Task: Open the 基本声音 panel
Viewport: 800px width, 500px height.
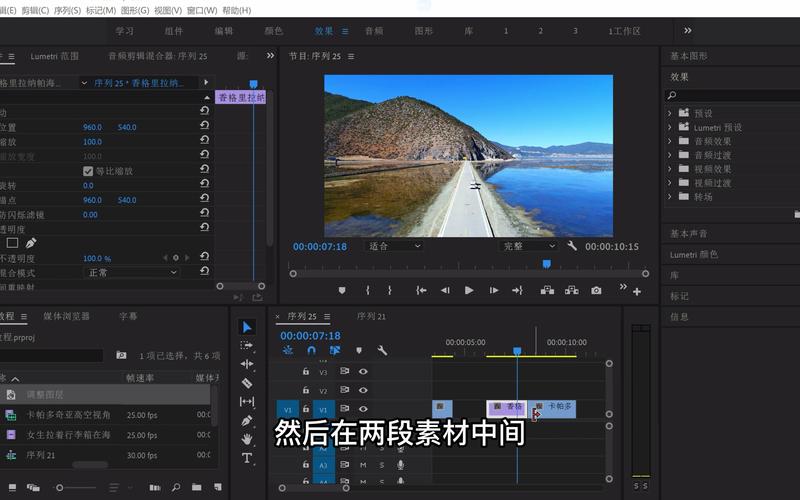Action: [688, 234]
